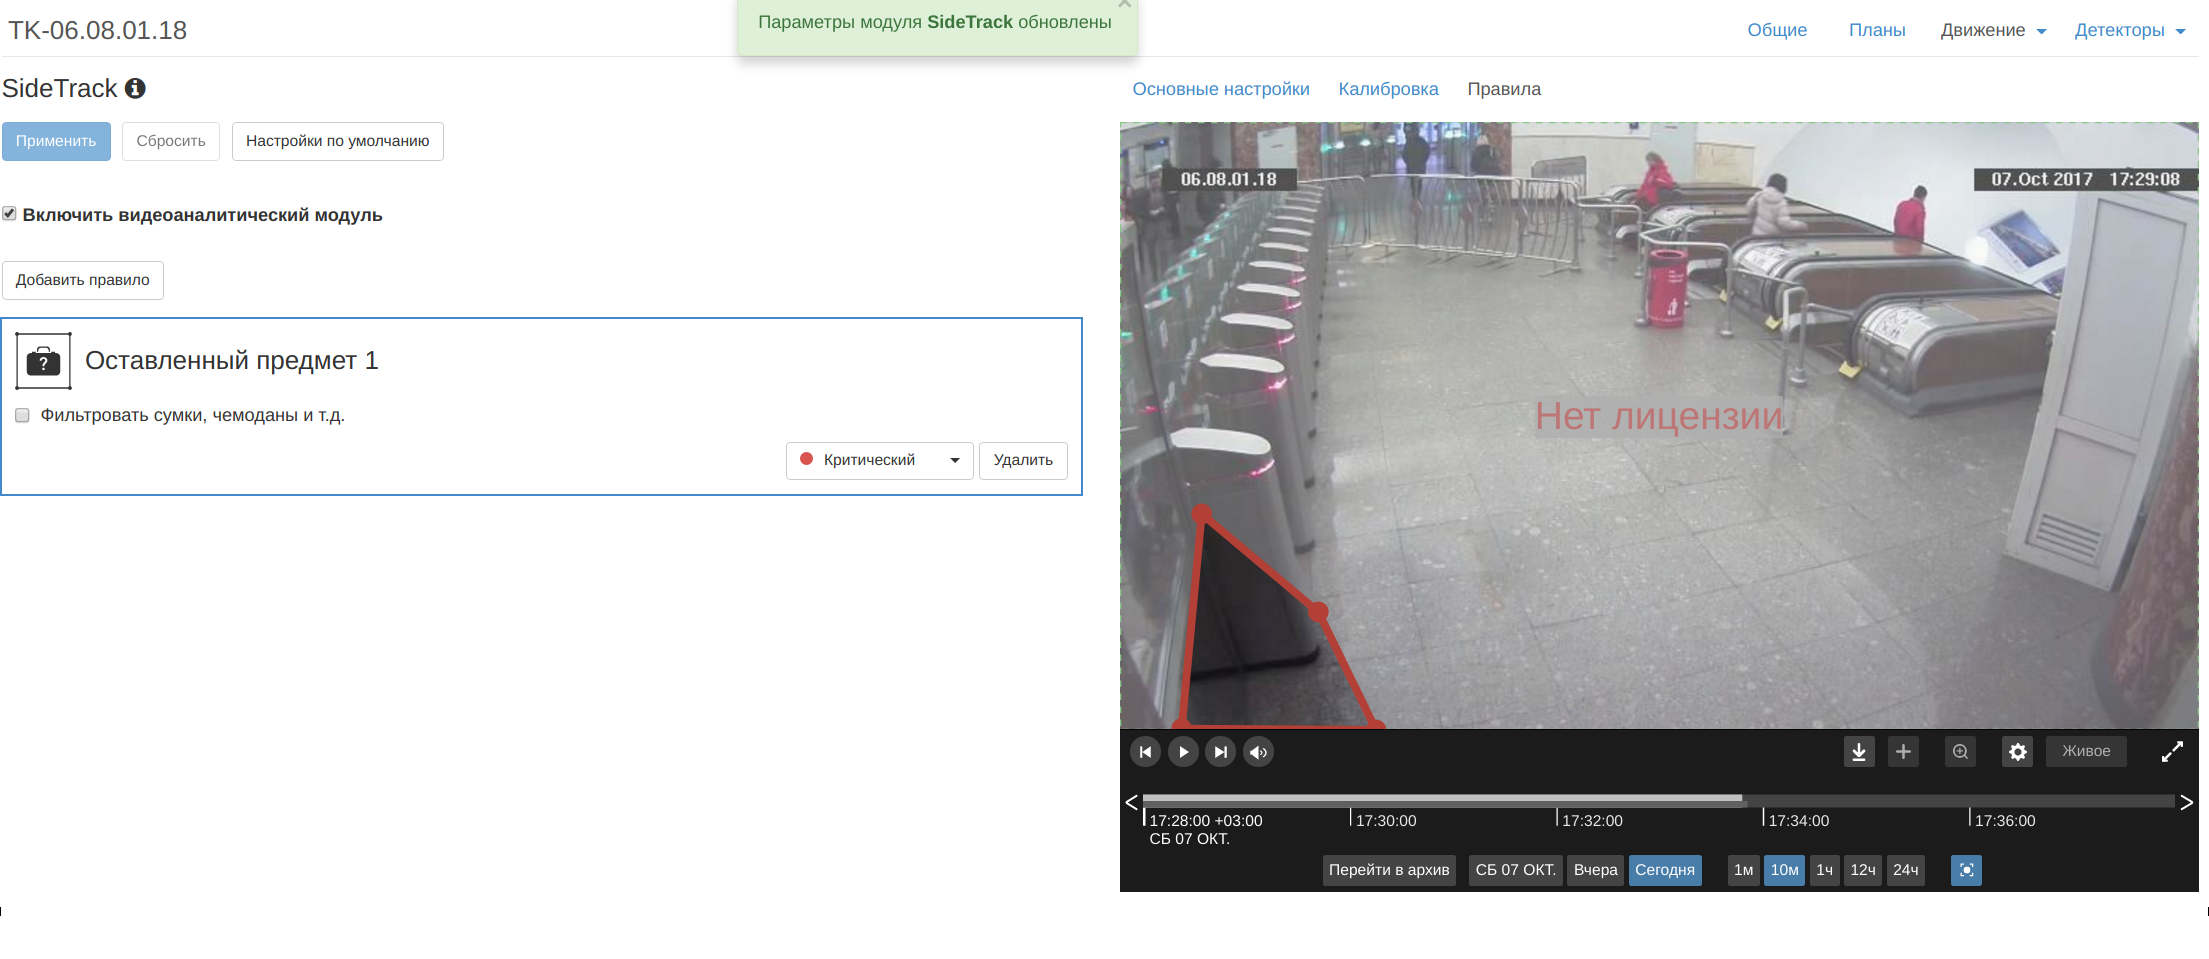The width and height of the screenshot is (2209, 959).
Task: Expand video to fullscreen
Action: [2172, 752]
